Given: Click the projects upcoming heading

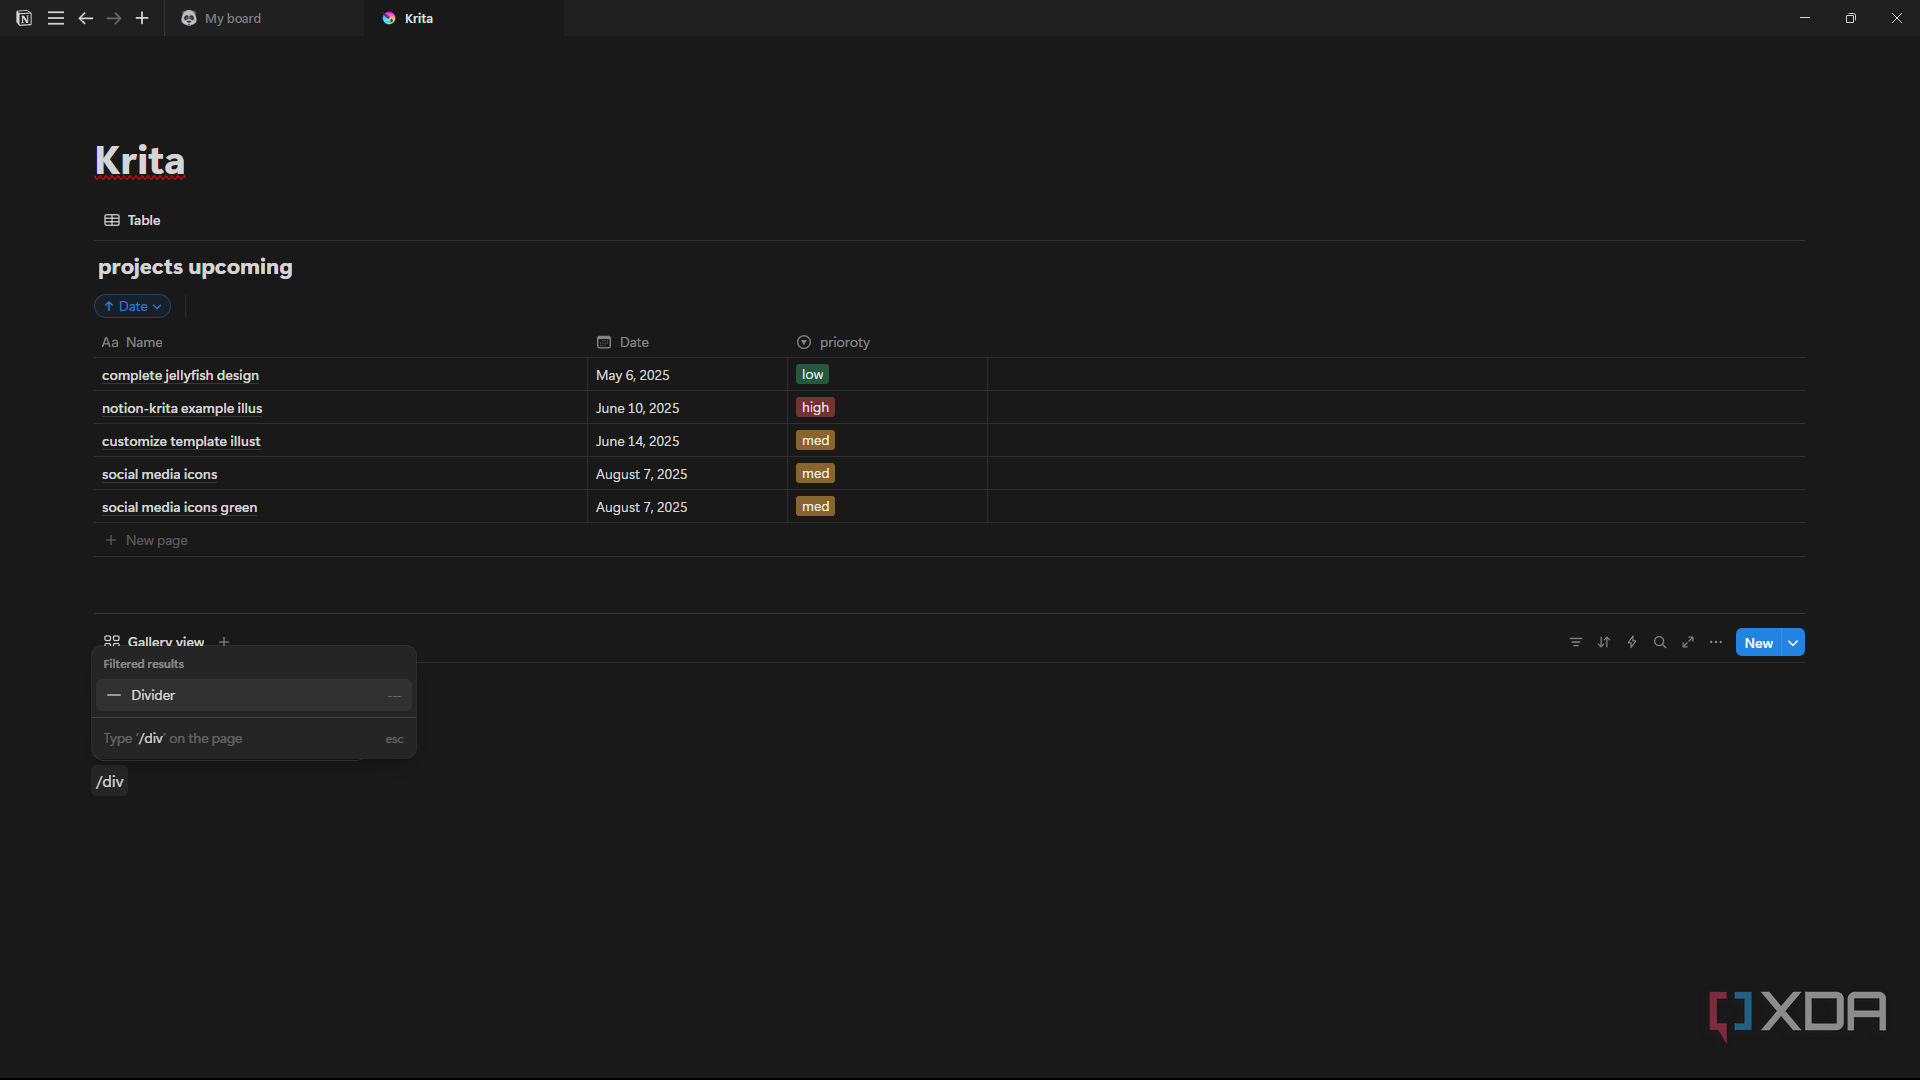Looking at the screenshot, I should pos(195,267).
